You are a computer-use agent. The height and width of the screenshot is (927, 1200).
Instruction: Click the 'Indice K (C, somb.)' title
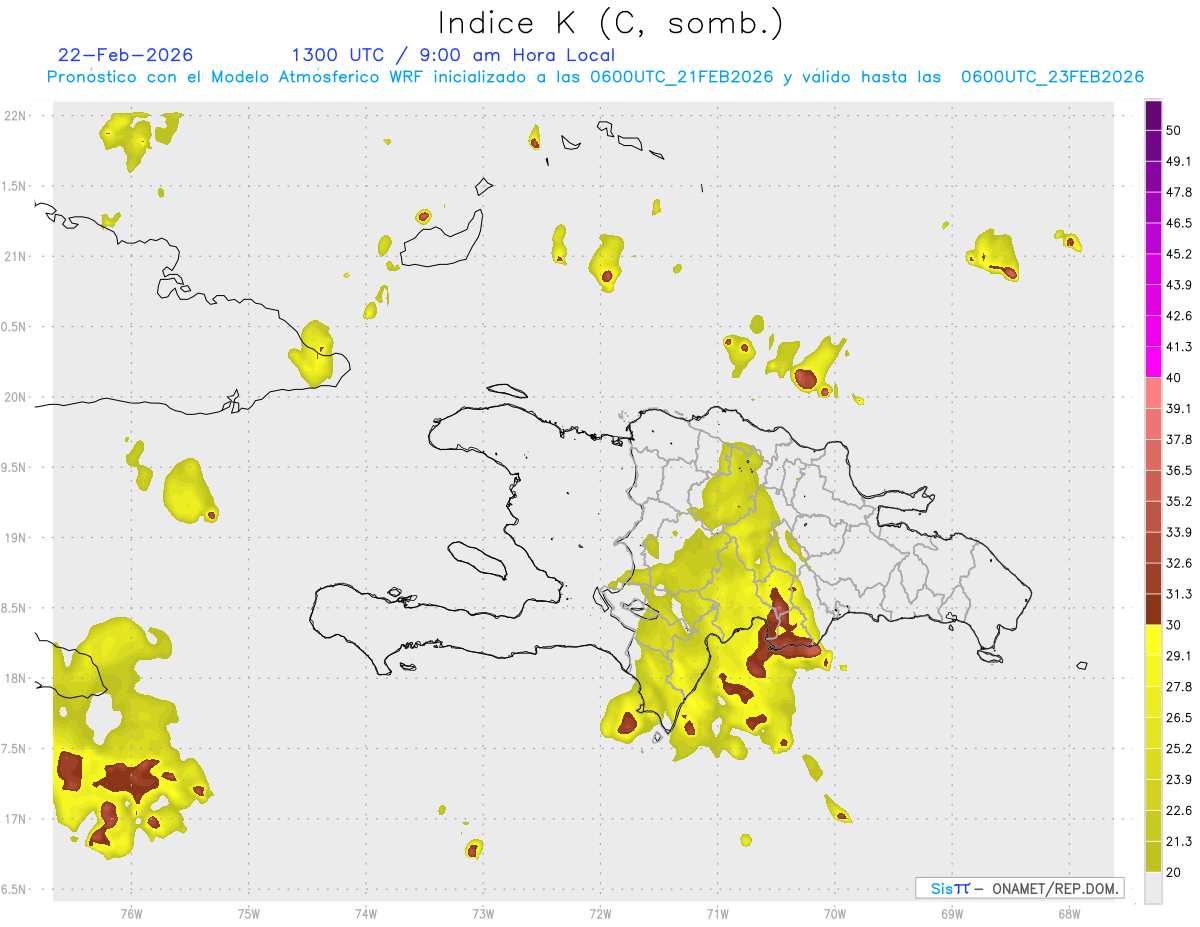[610, 24]
